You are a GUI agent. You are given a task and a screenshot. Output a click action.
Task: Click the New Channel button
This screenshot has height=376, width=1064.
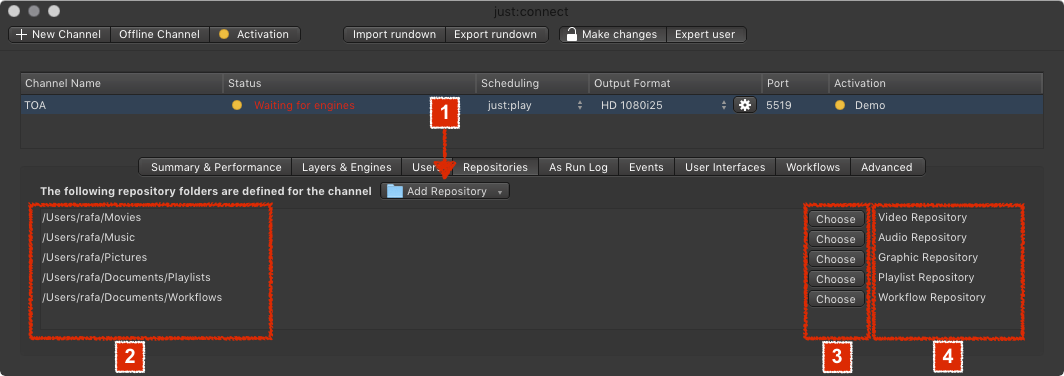[59, 35]
